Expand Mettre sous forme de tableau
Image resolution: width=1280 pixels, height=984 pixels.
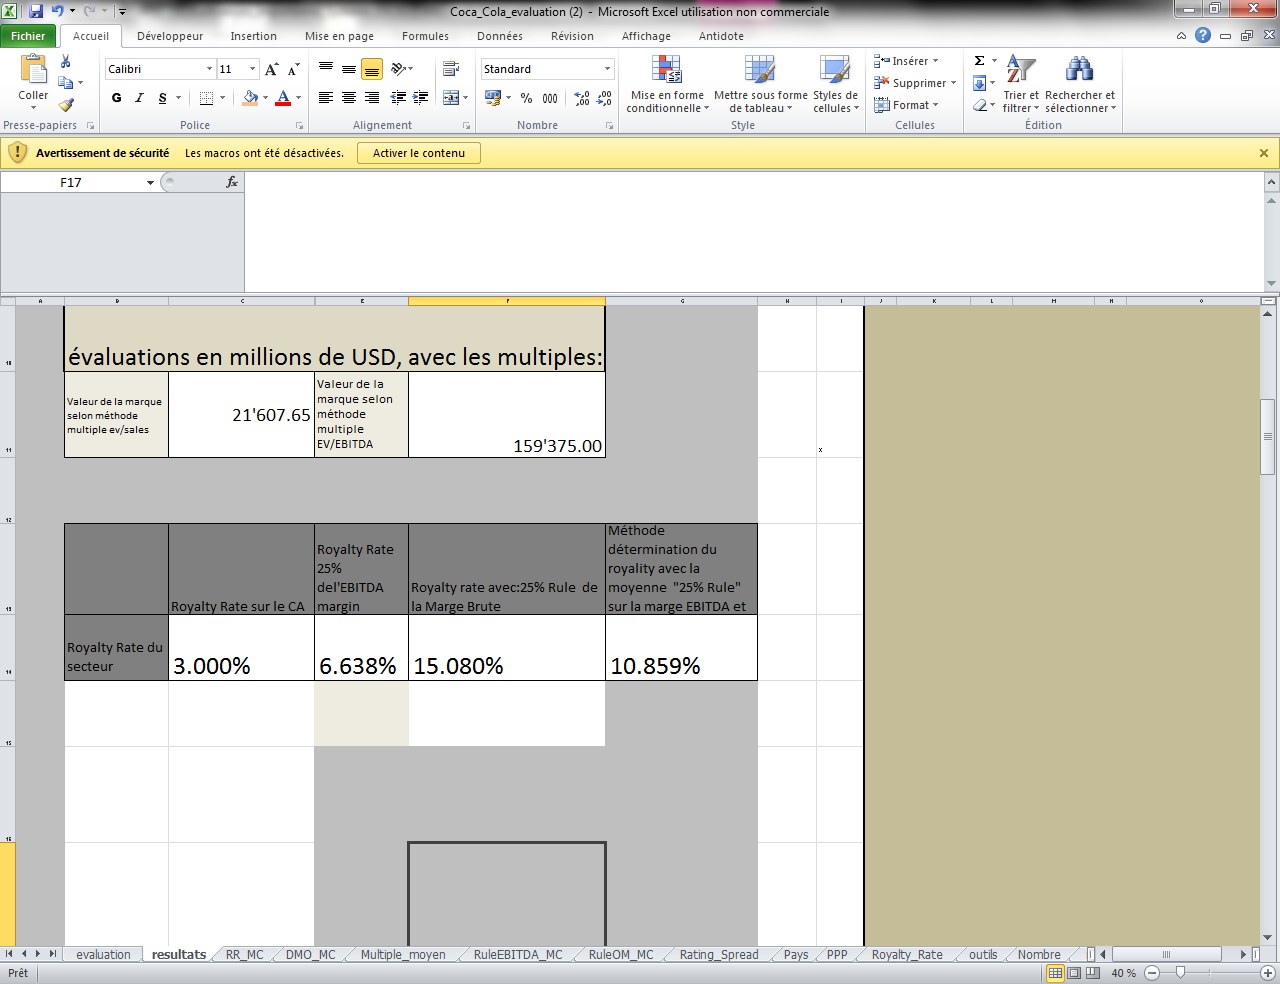(760, 84)
